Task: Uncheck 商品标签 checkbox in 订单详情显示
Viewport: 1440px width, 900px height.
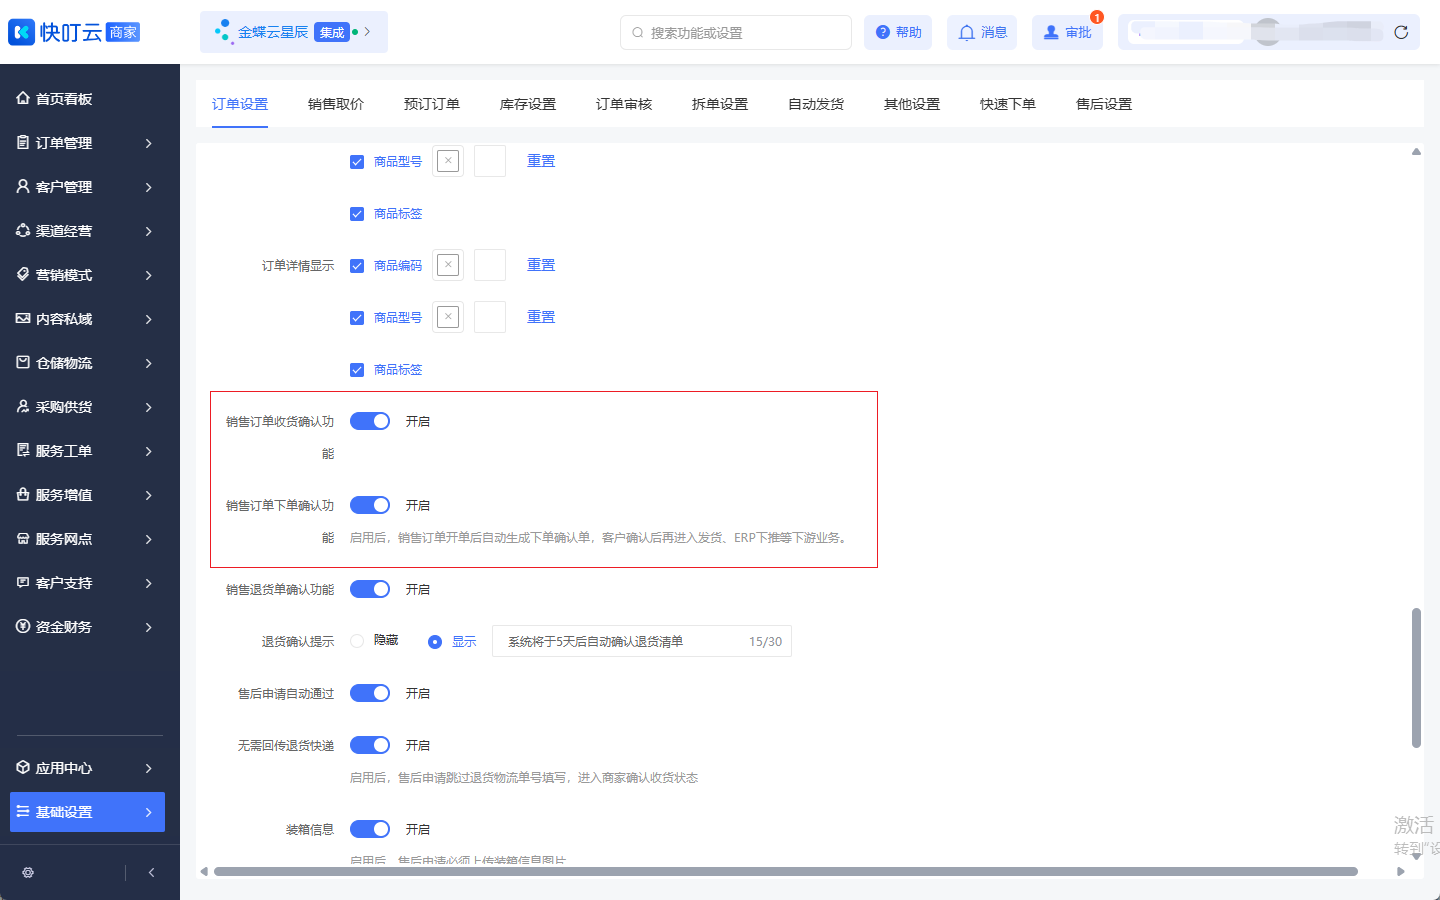Action: coord(357,369)
